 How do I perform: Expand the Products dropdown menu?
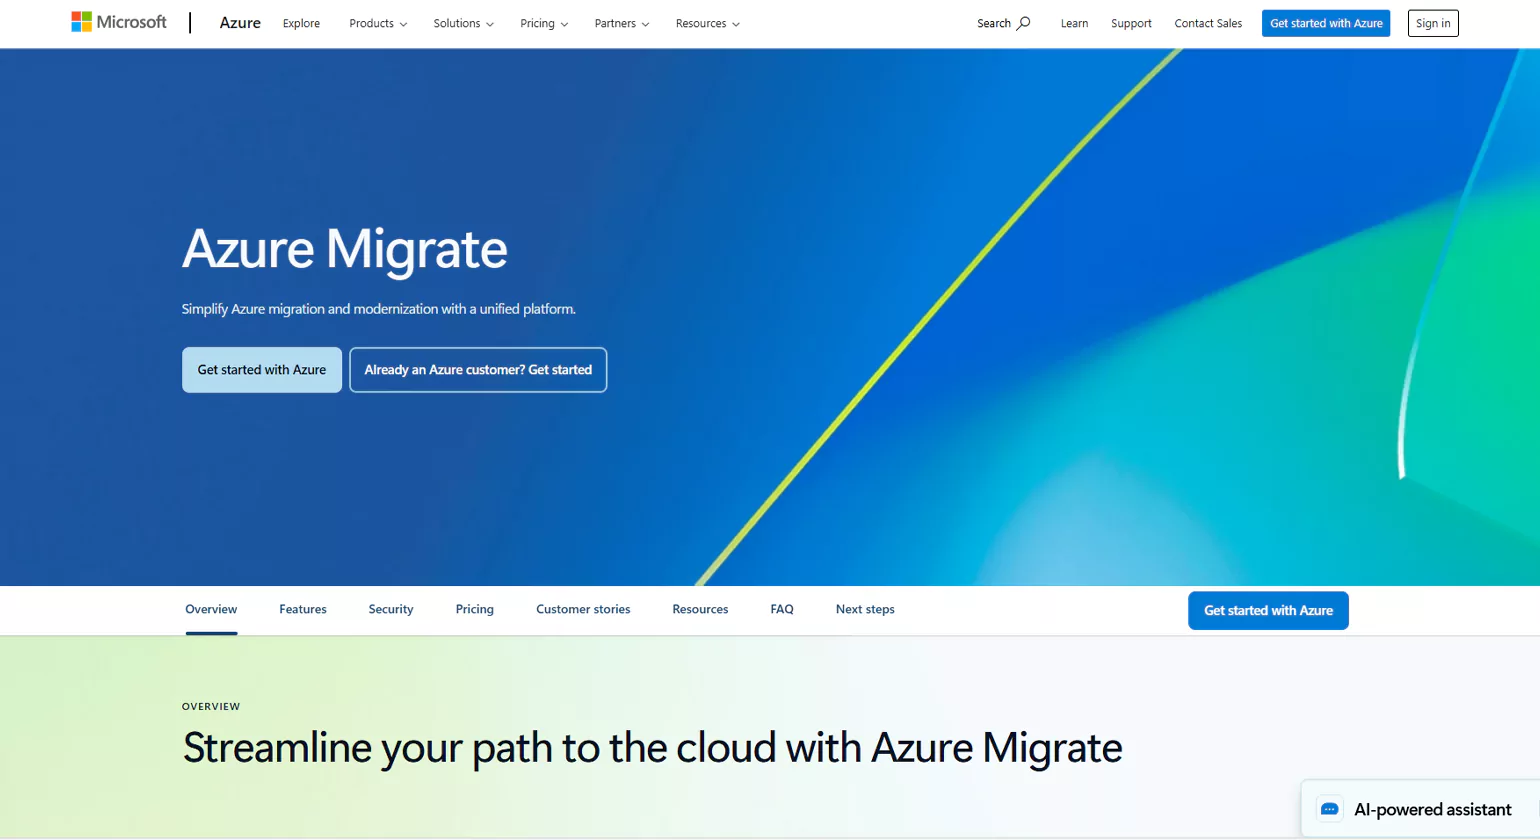pyautogui.click(x=377, y=23)
